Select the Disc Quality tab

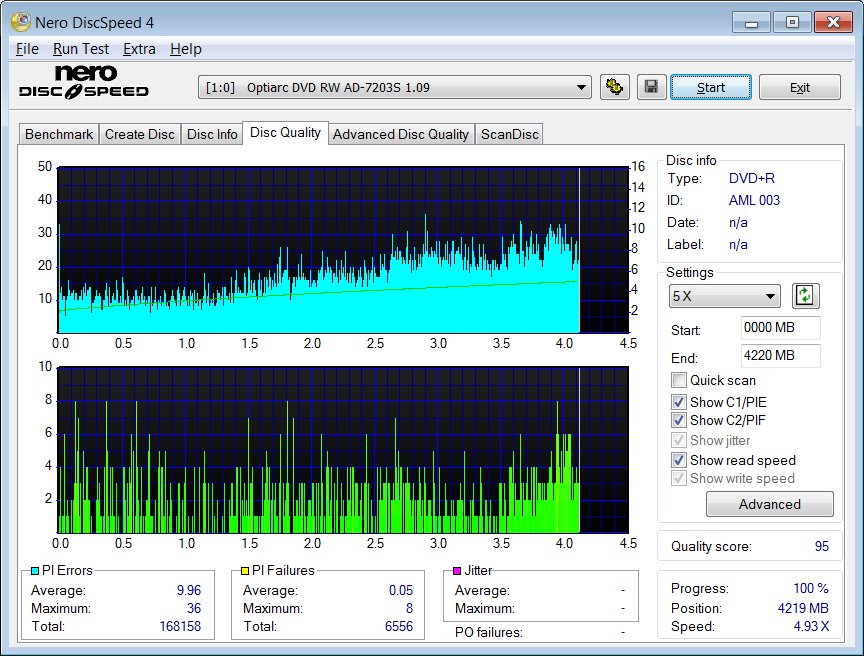tap(285, 133)
